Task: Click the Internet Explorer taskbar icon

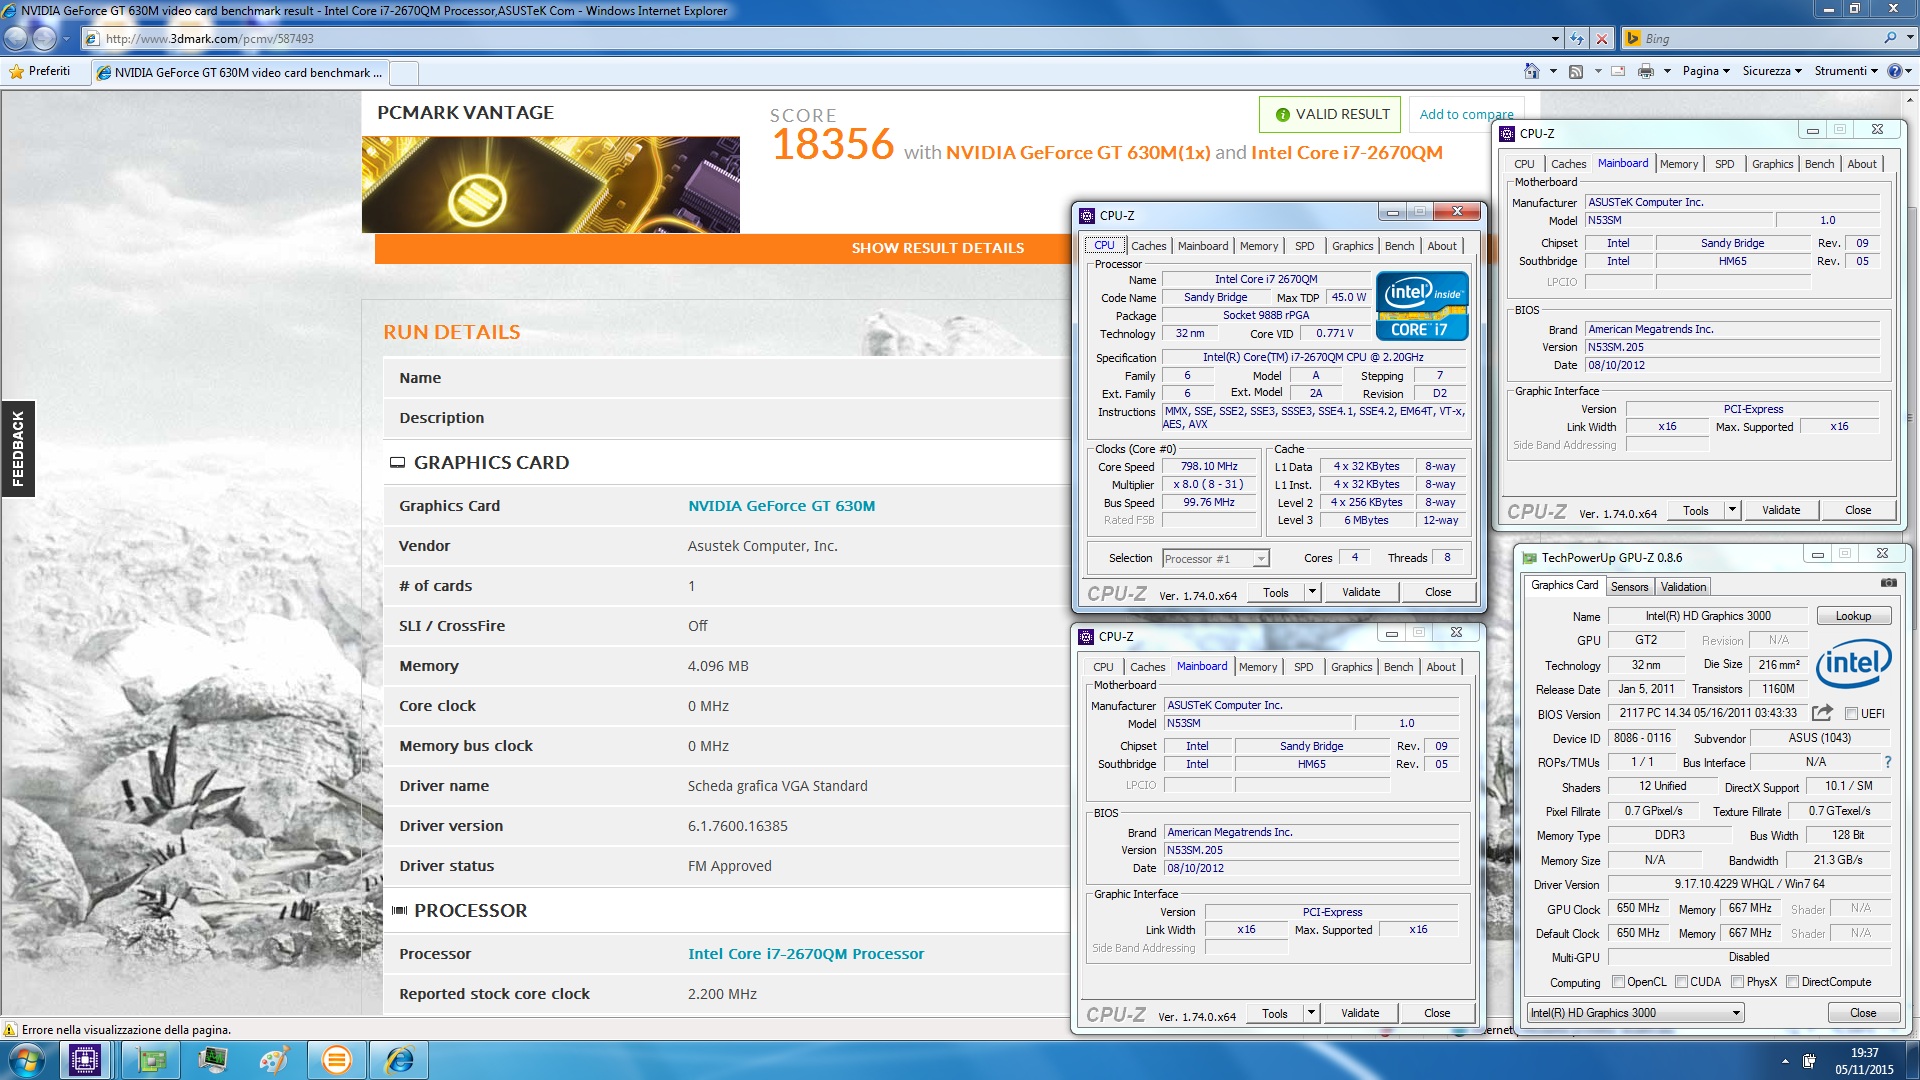Action: click(x=400, y=1060)
